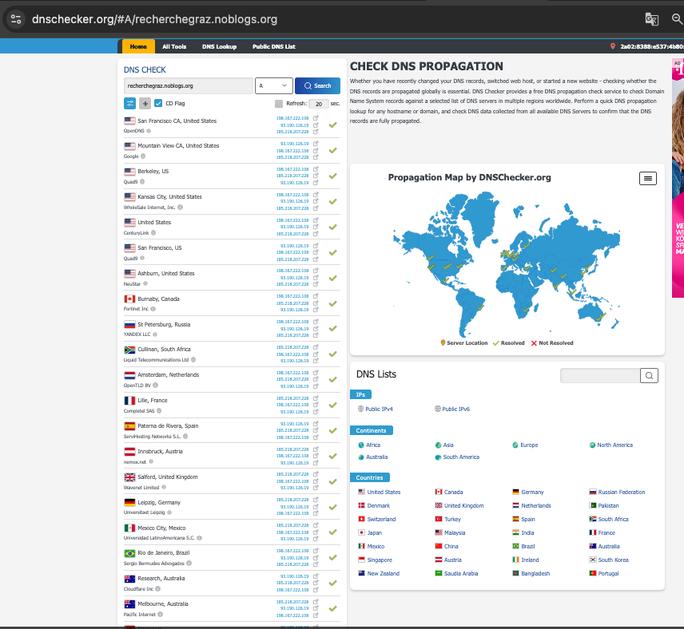Viewport: 684px width, 629px height.
Task: Click the DNS Lists search input field
Action: tap(599, 375)
